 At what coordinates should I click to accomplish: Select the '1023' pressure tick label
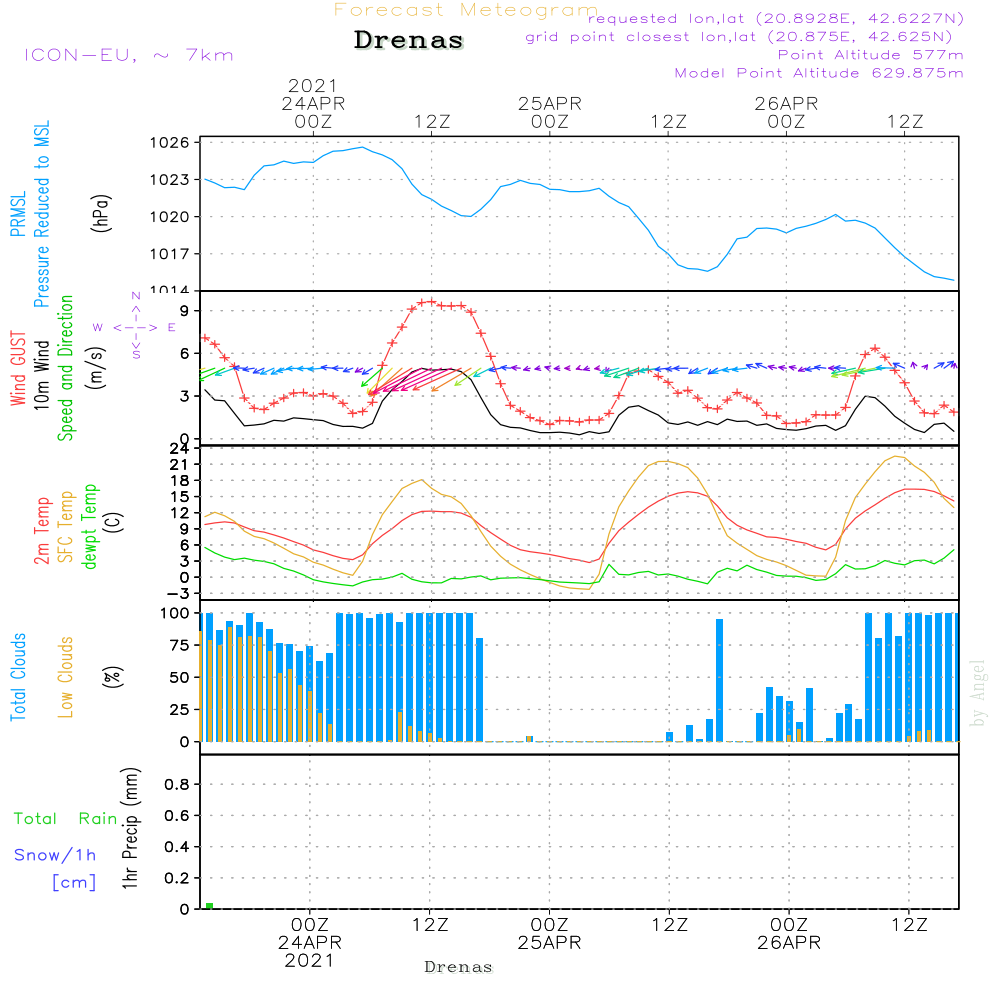pos(170,180)
